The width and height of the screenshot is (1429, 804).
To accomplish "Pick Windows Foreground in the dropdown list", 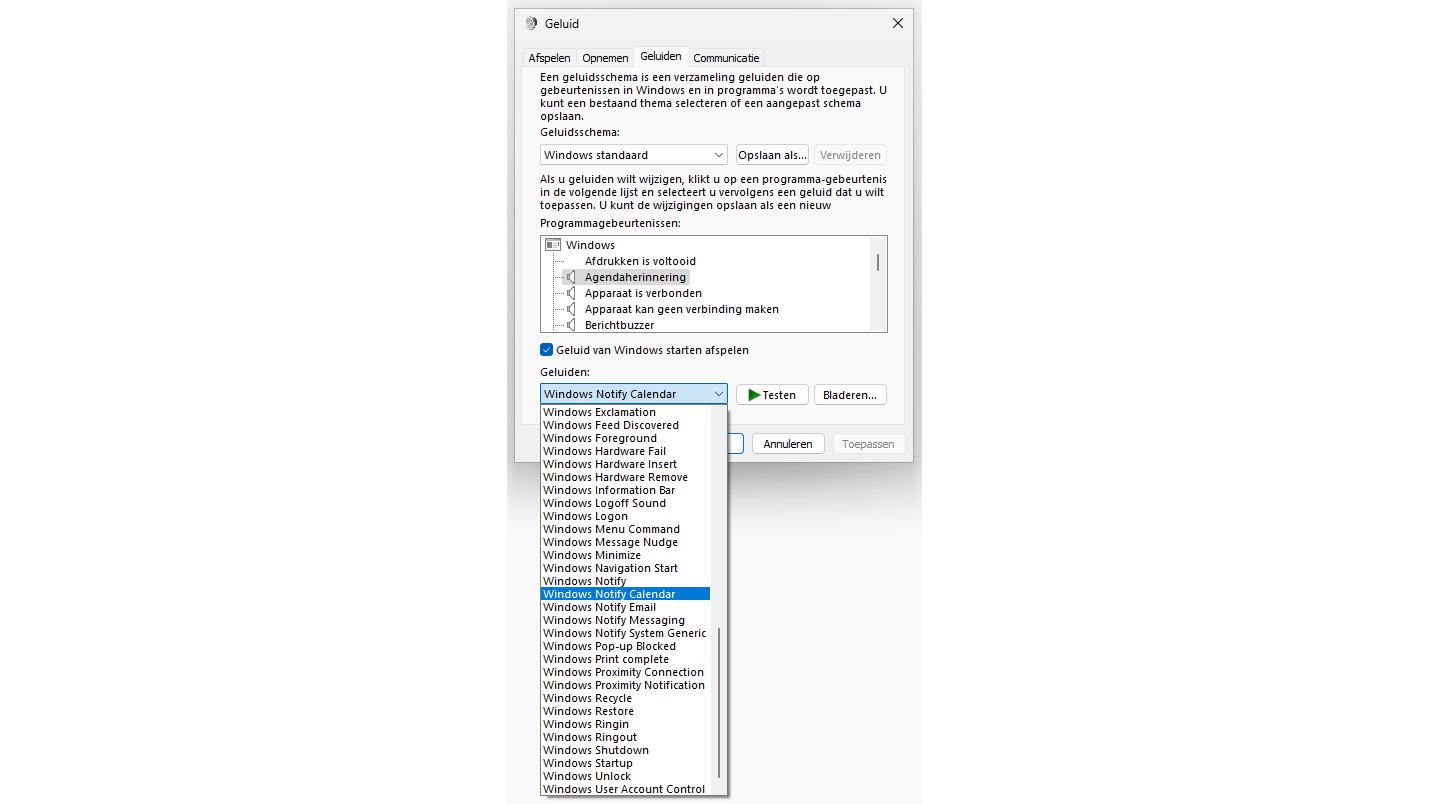I will (x=626, y=438).
